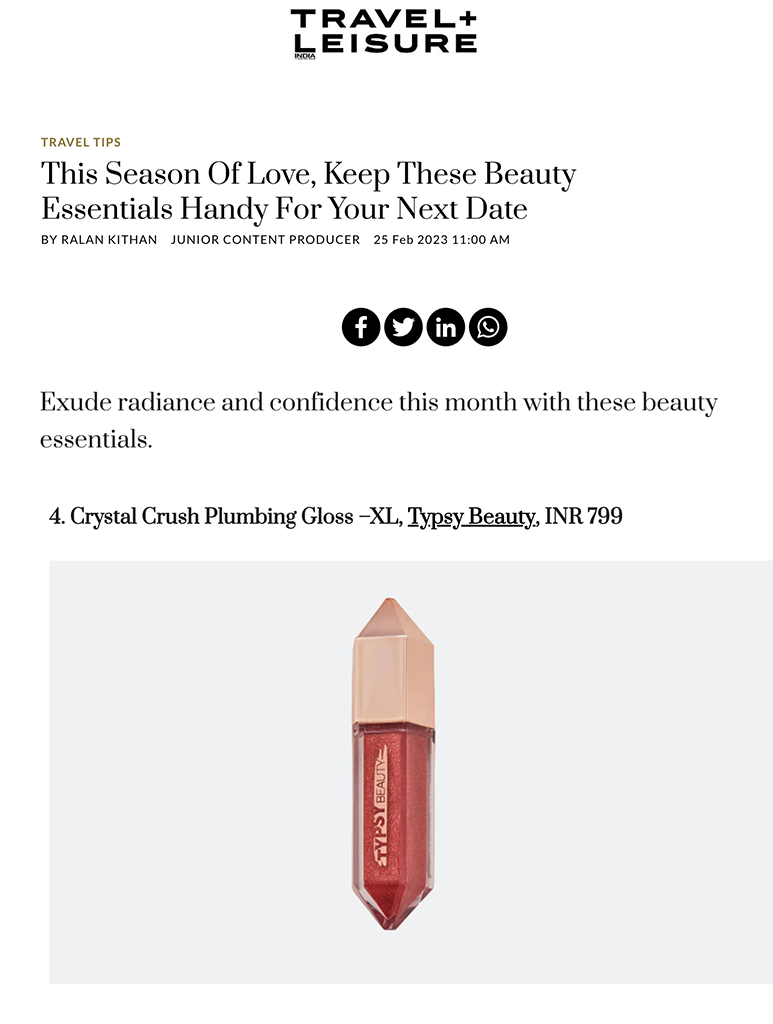Click the pointed bottom tip of gloss tube
Screen dimensions: 773x1024
point(392,915)
